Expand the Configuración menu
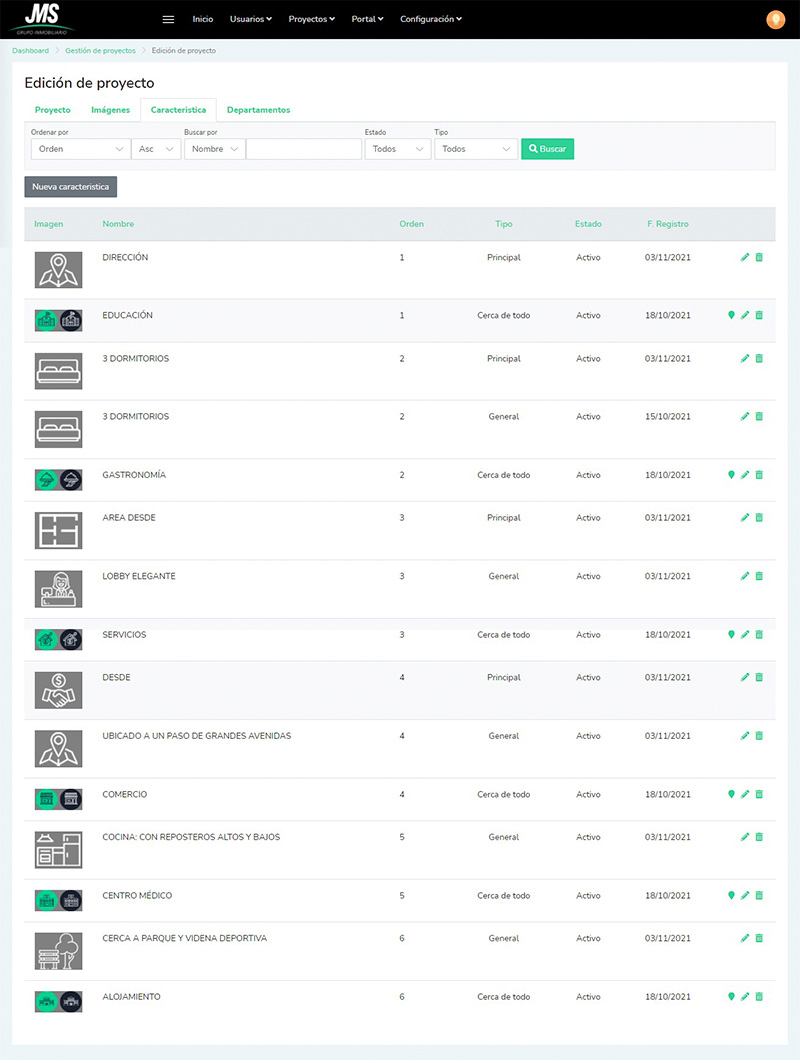800x1063 pixels. pyautogui.click(x=431, y=20)
